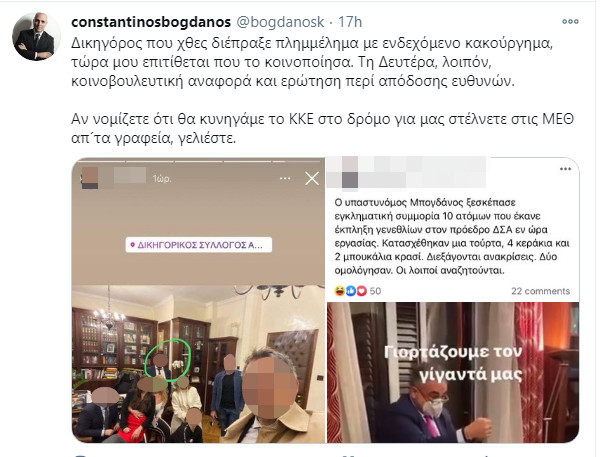Close the story with the X icon

(x=312, y=179)
